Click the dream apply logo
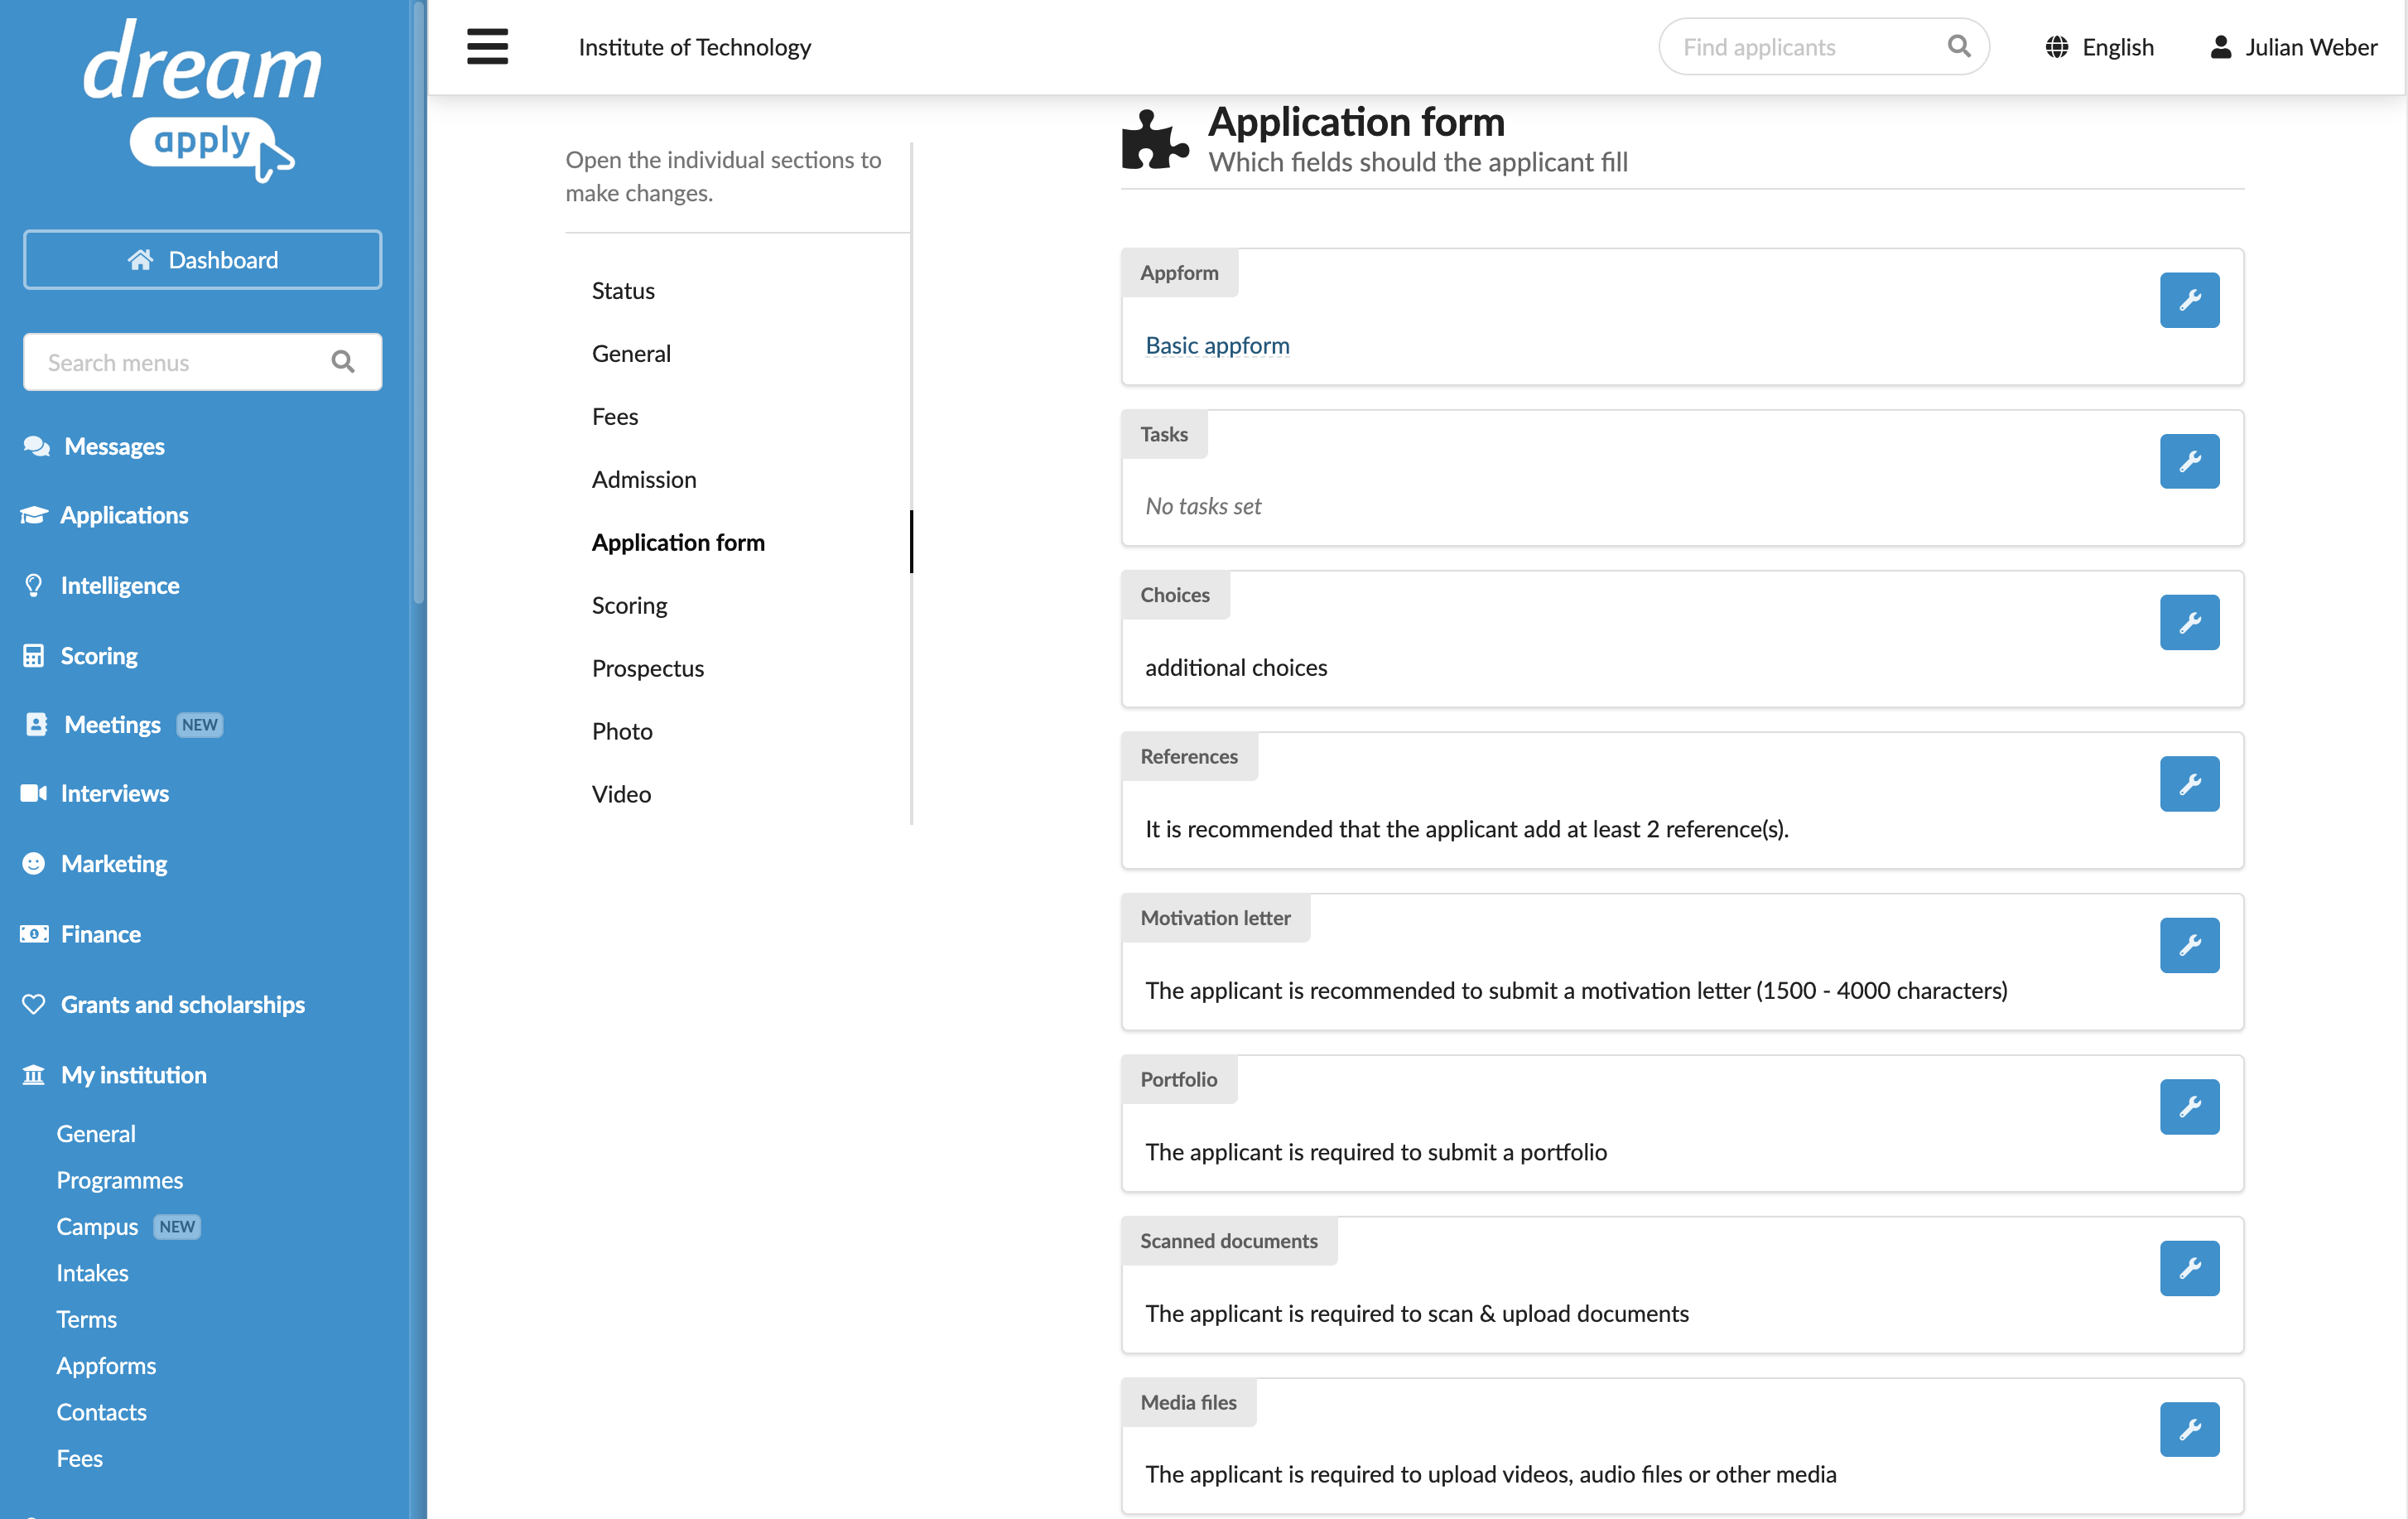 coord(203,100)
